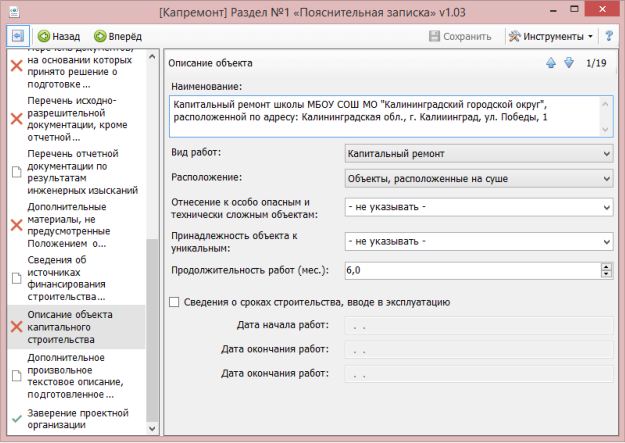Open the особо опасным объектам dropdown
Image resolution: width=625 pixels, height=443 pixels.
tap(479, 207)
